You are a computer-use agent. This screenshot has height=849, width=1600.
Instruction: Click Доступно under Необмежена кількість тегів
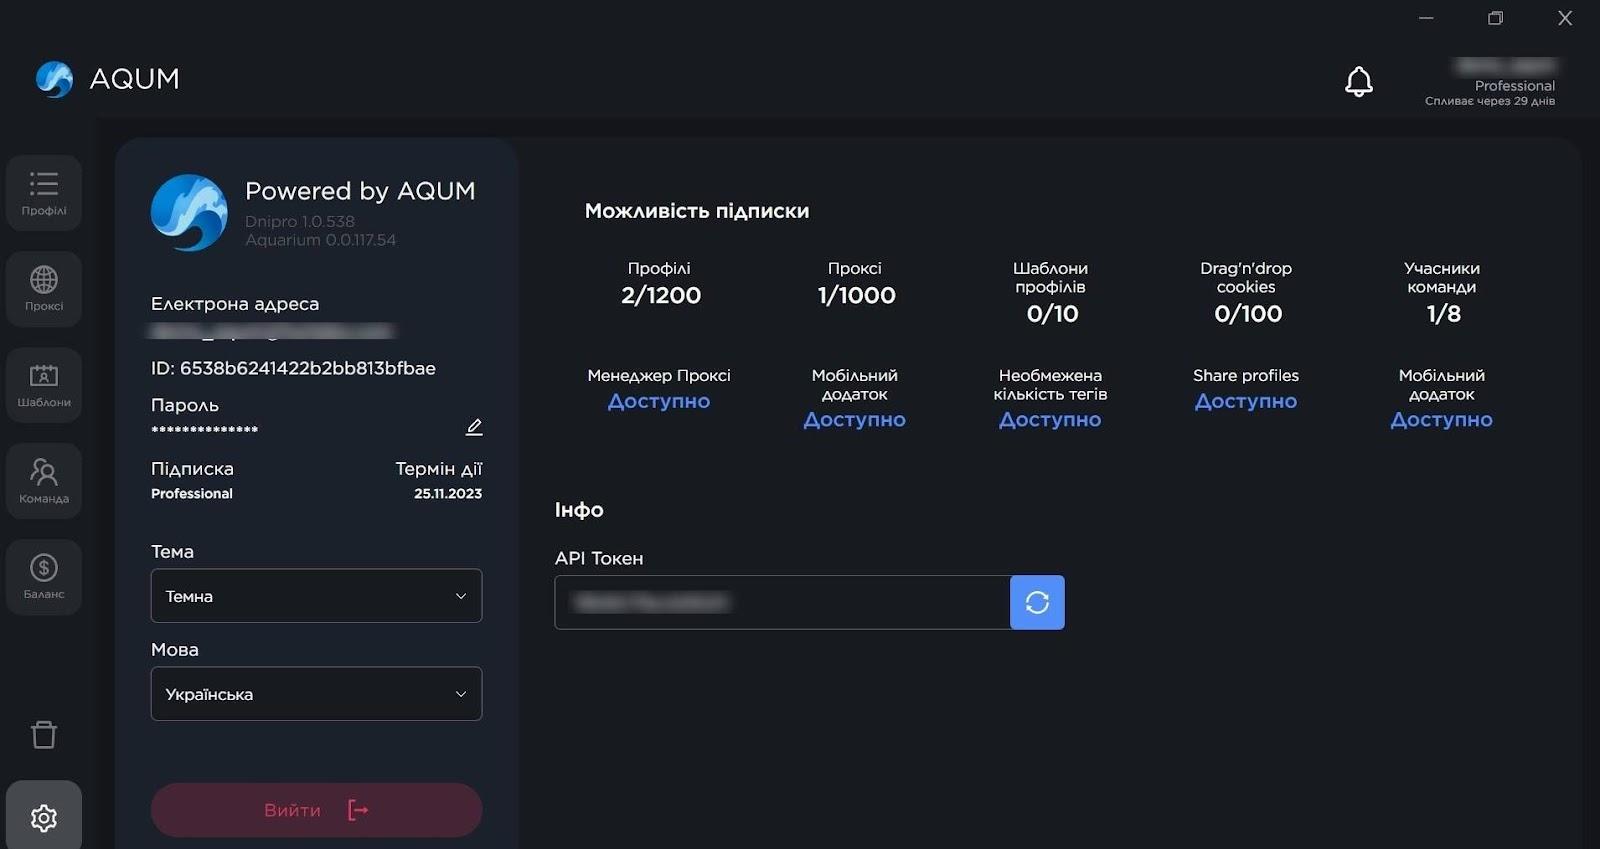coord(1050,420)
